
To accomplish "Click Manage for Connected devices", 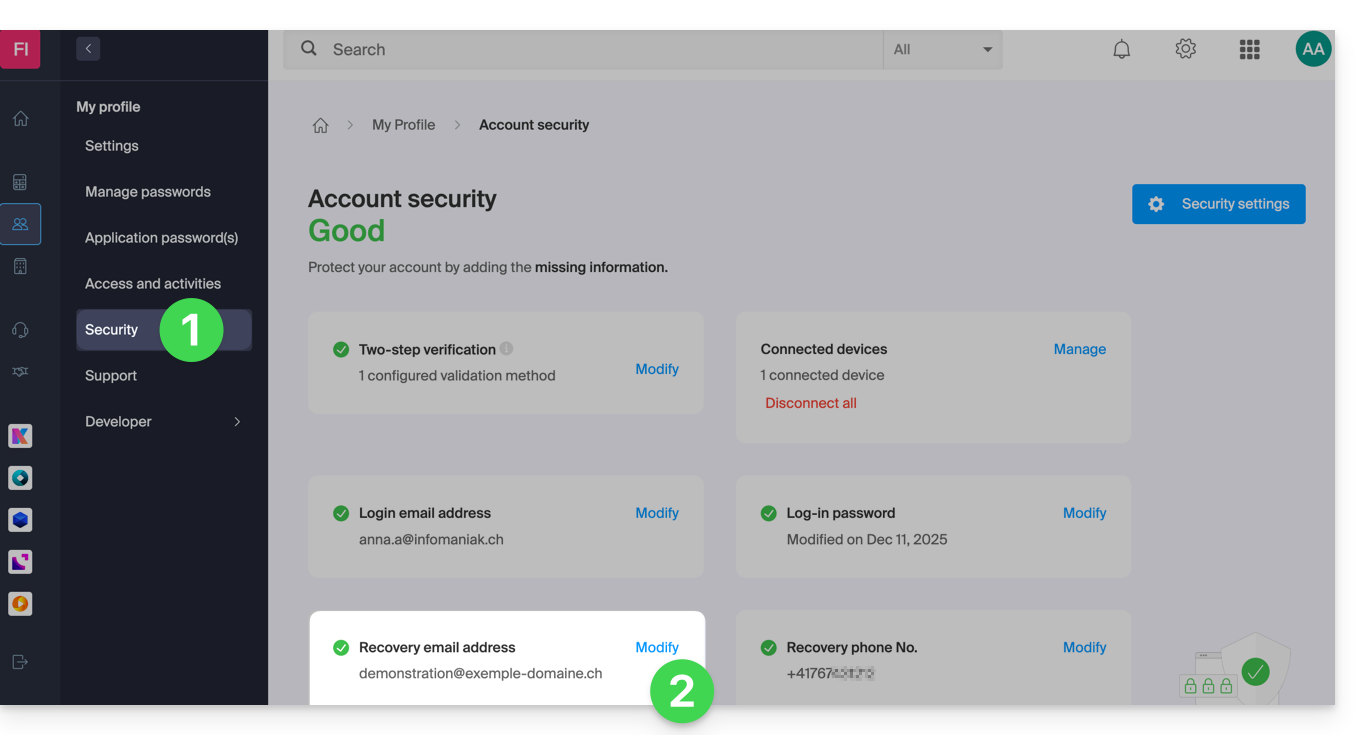I will pyautogui.click(x=1079, y=349).
